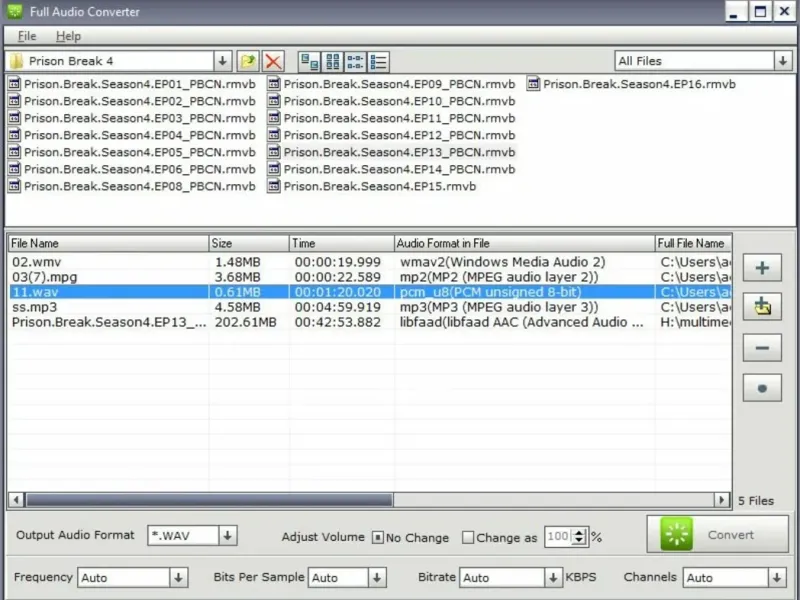Click mp2(MP2 (MPEG audio layer 2)) cell

[x=499, y=277]
